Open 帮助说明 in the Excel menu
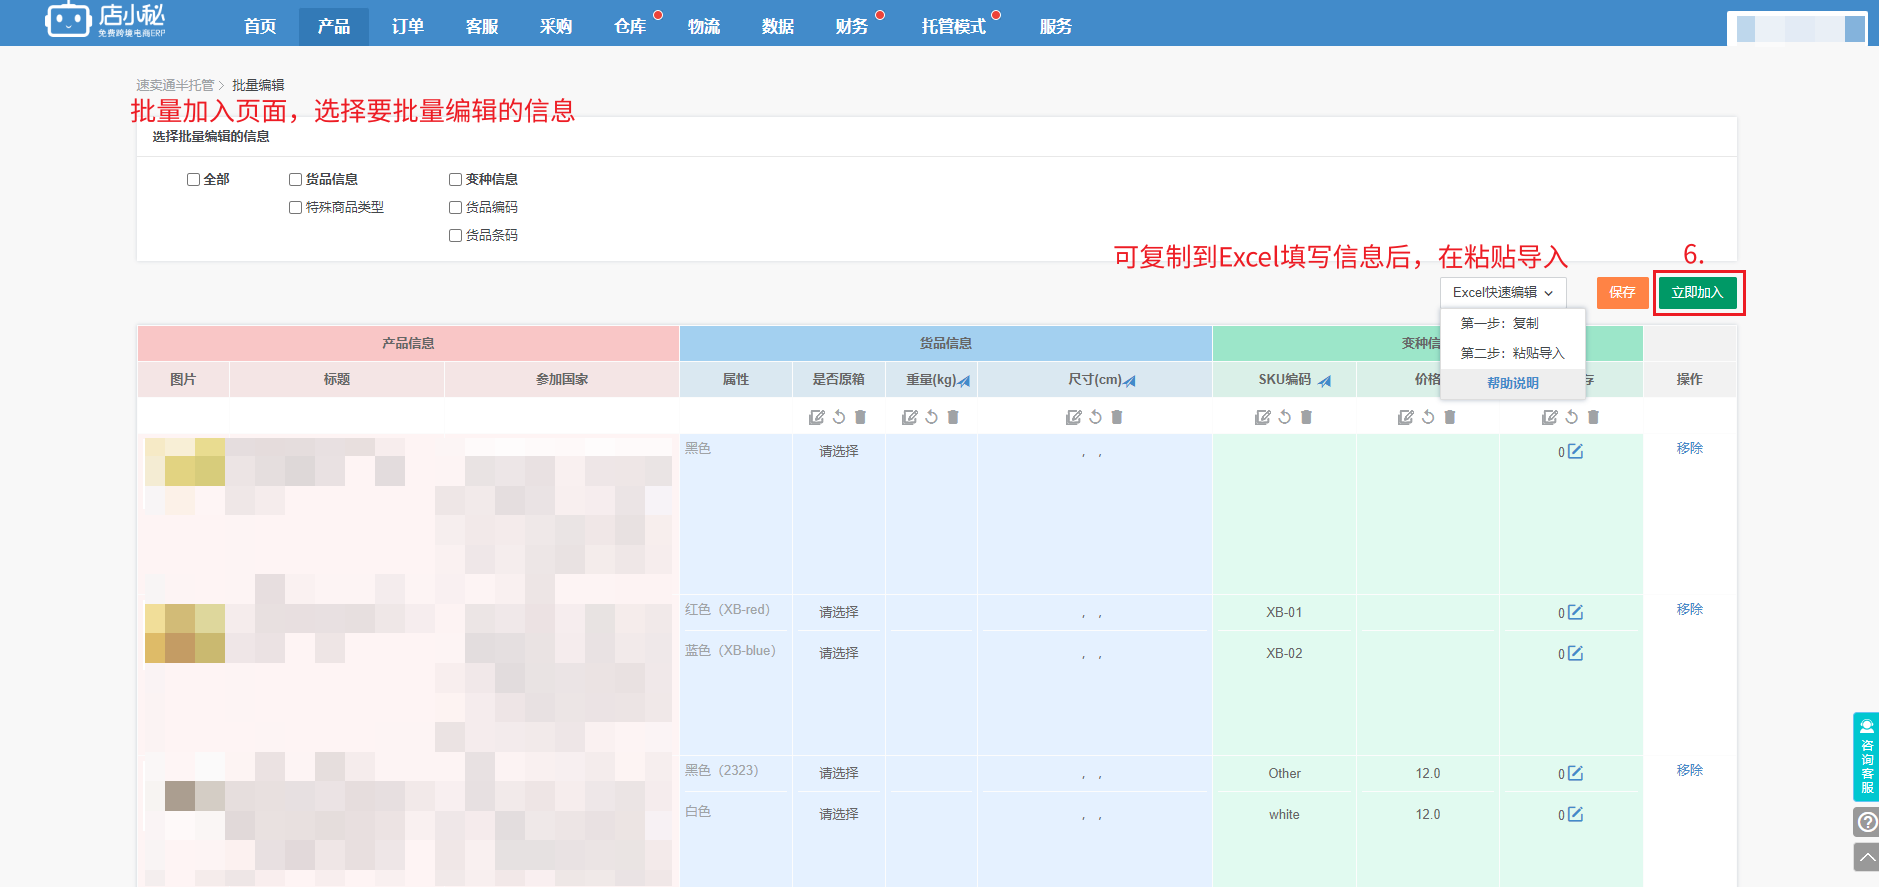Image resolution: width=1879 pixels, height=887 pixels. point(1513,383)
